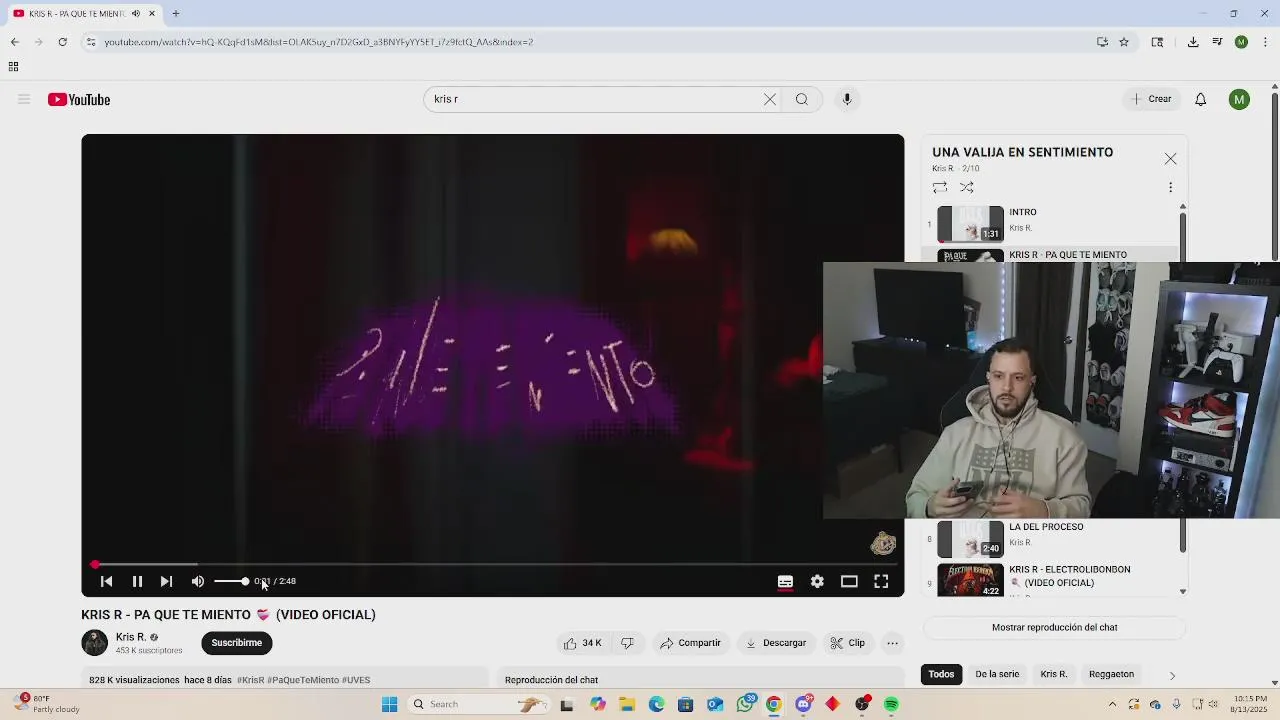The height and width of the screenshot is (720, 1280).
Task: Select the Reggaeton filter chip
Action: (1111, 674)
